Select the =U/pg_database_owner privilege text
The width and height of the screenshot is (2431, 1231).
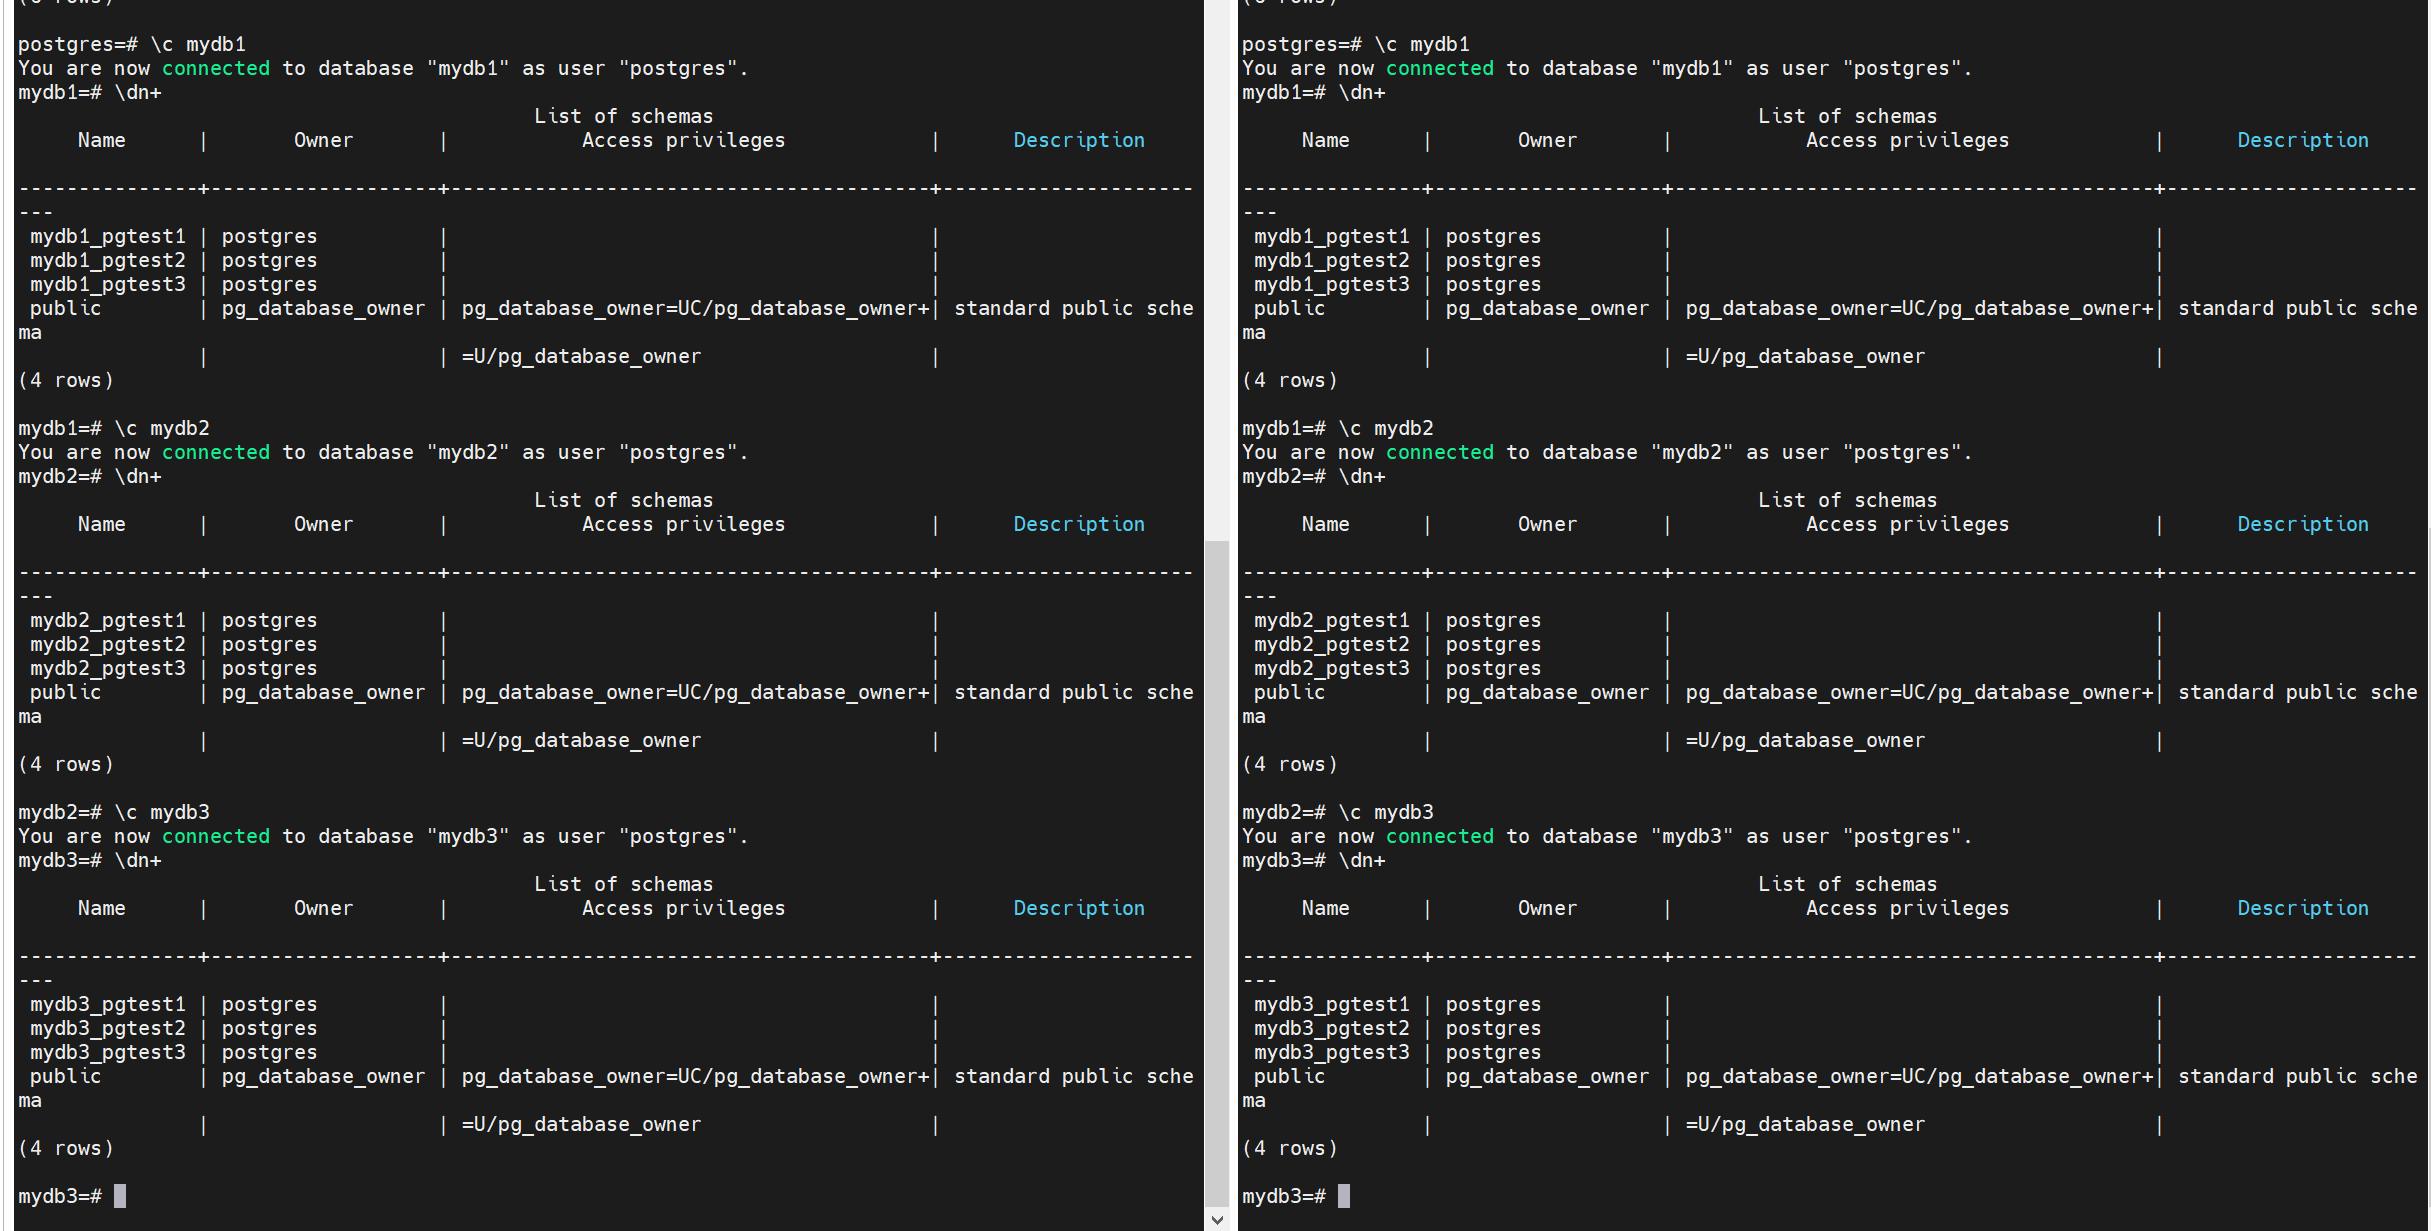[x=581, y=356]
